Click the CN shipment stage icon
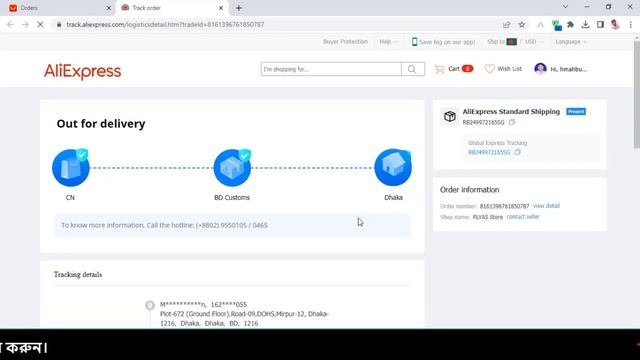Viewport: 640px width, 360px height. [x=71, y=168]
